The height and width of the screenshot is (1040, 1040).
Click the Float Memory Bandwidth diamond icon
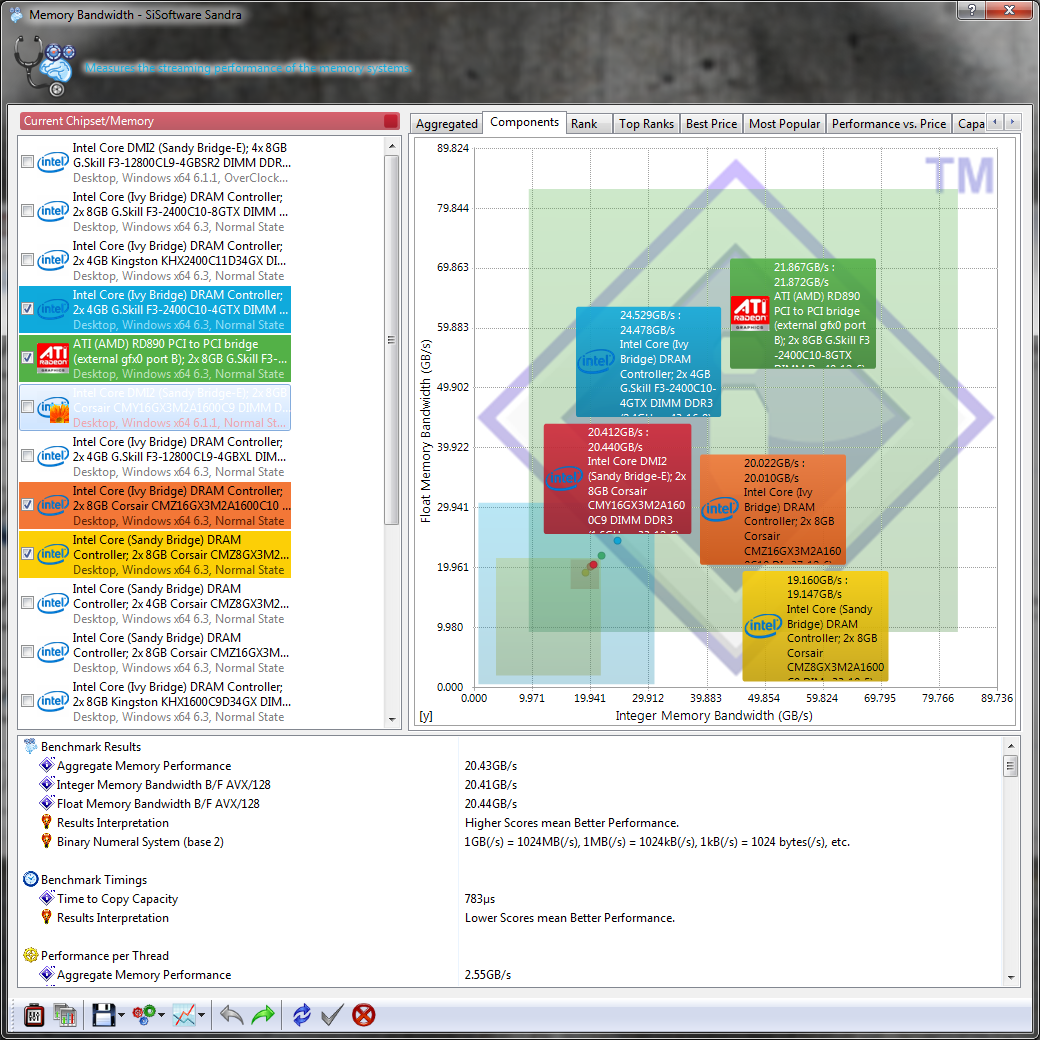coord(46,803)
